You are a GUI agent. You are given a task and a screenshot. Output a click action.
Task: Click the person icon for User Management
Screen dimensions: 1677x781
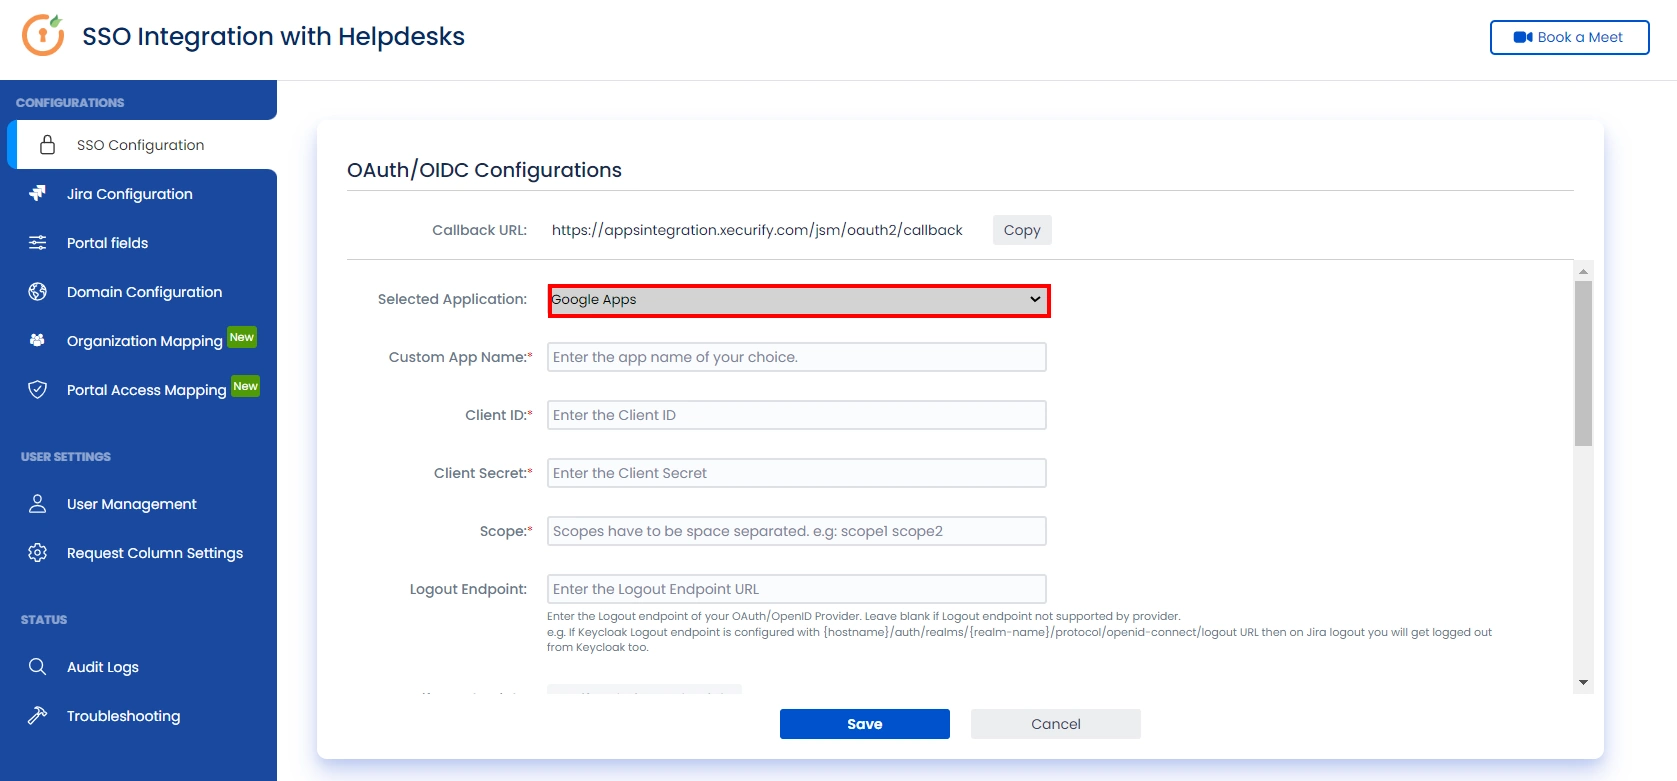click(x=37, y=503)
